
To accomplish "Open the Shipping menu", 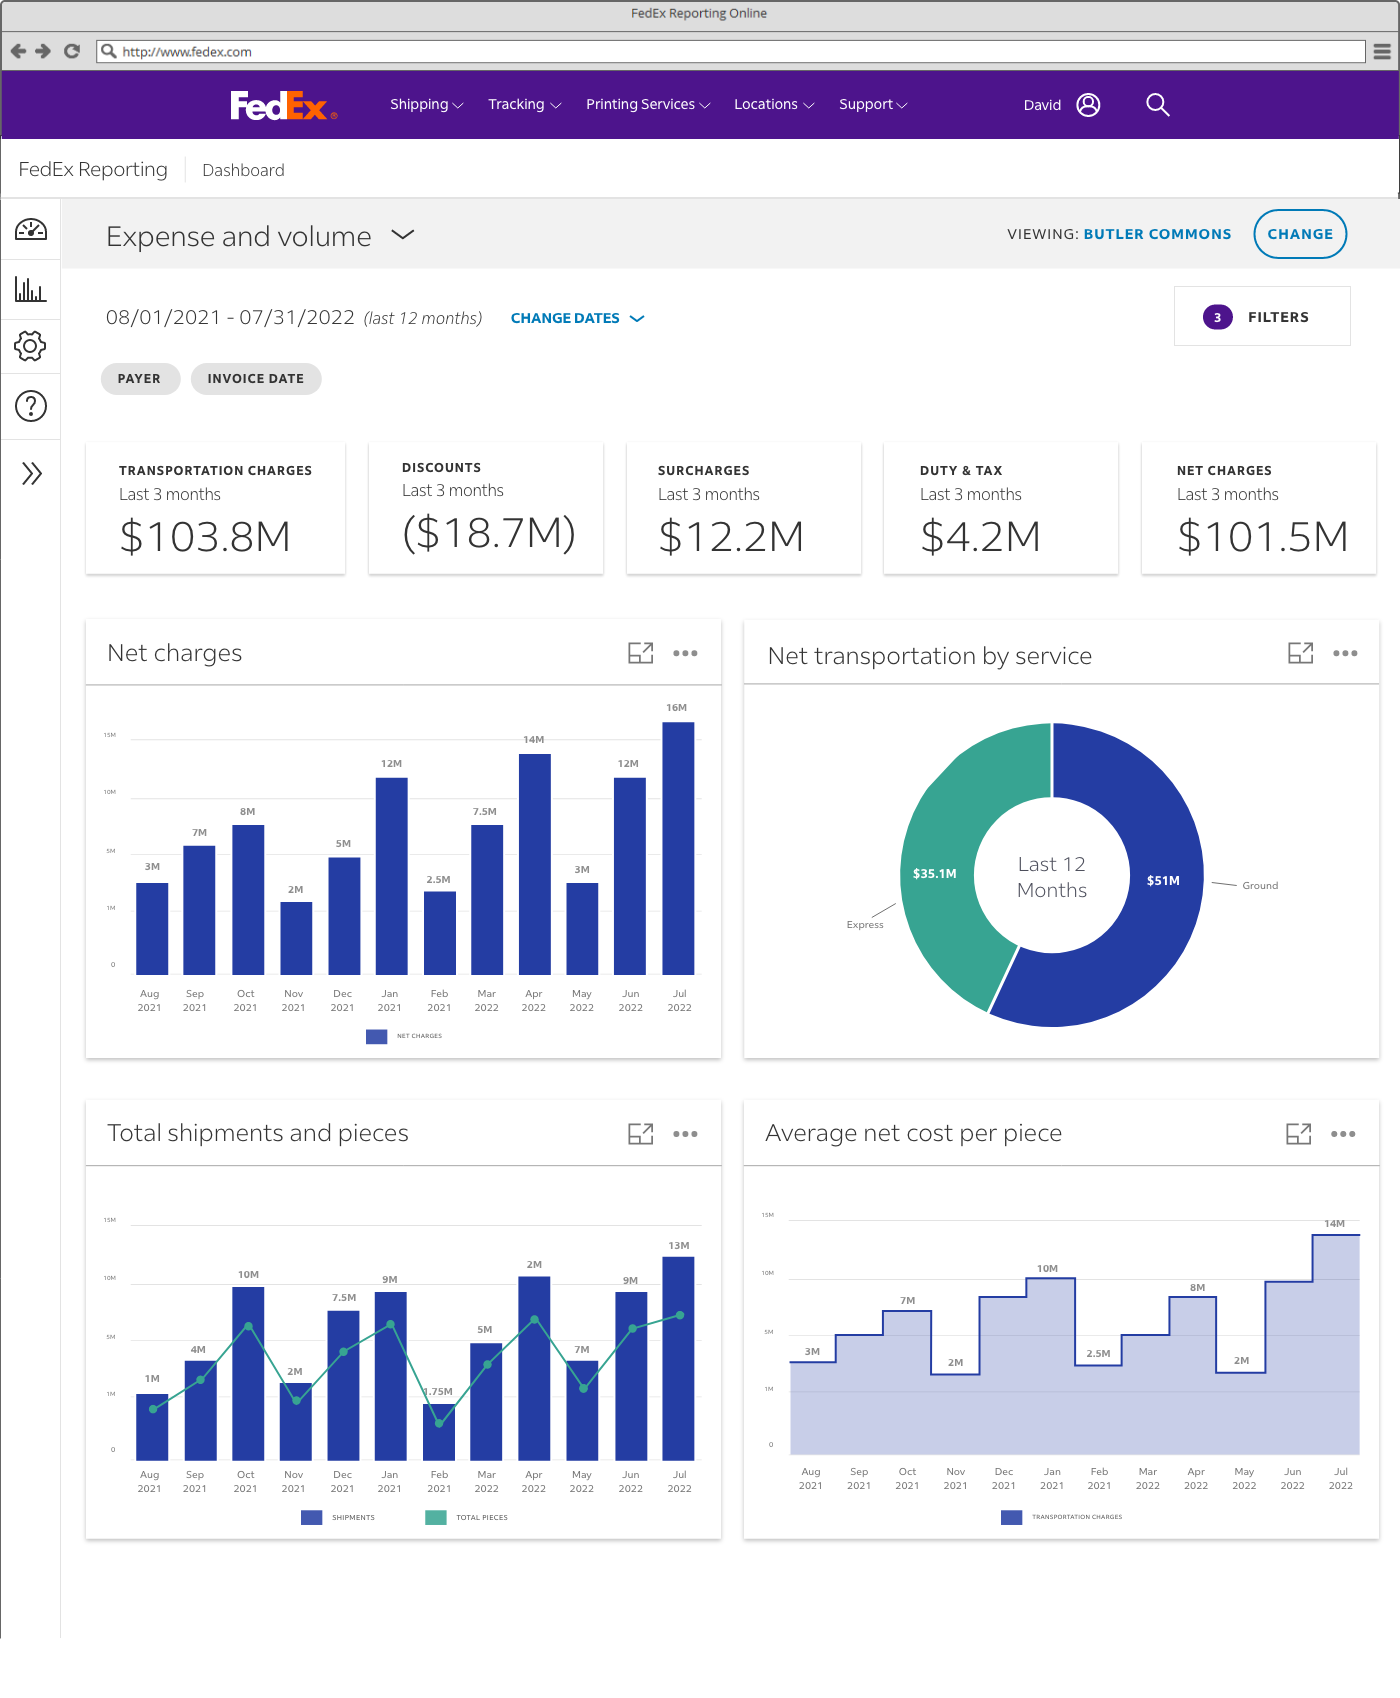I will tap(426, 104).
